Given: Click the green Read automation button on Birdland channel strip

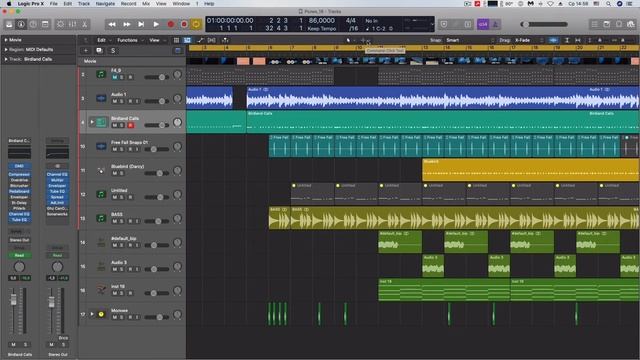Looking at the screenshot, I should (19, 256).
